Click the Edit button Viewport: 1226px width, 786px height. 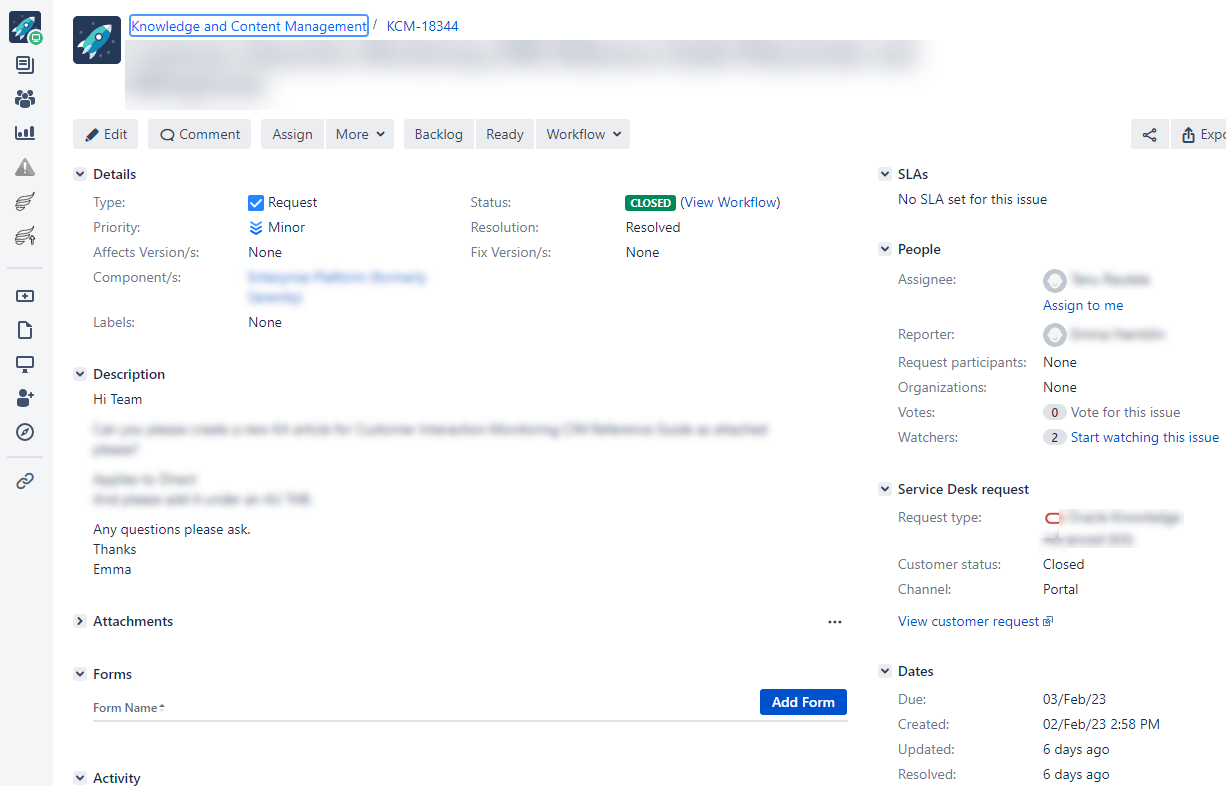point(106,134)
